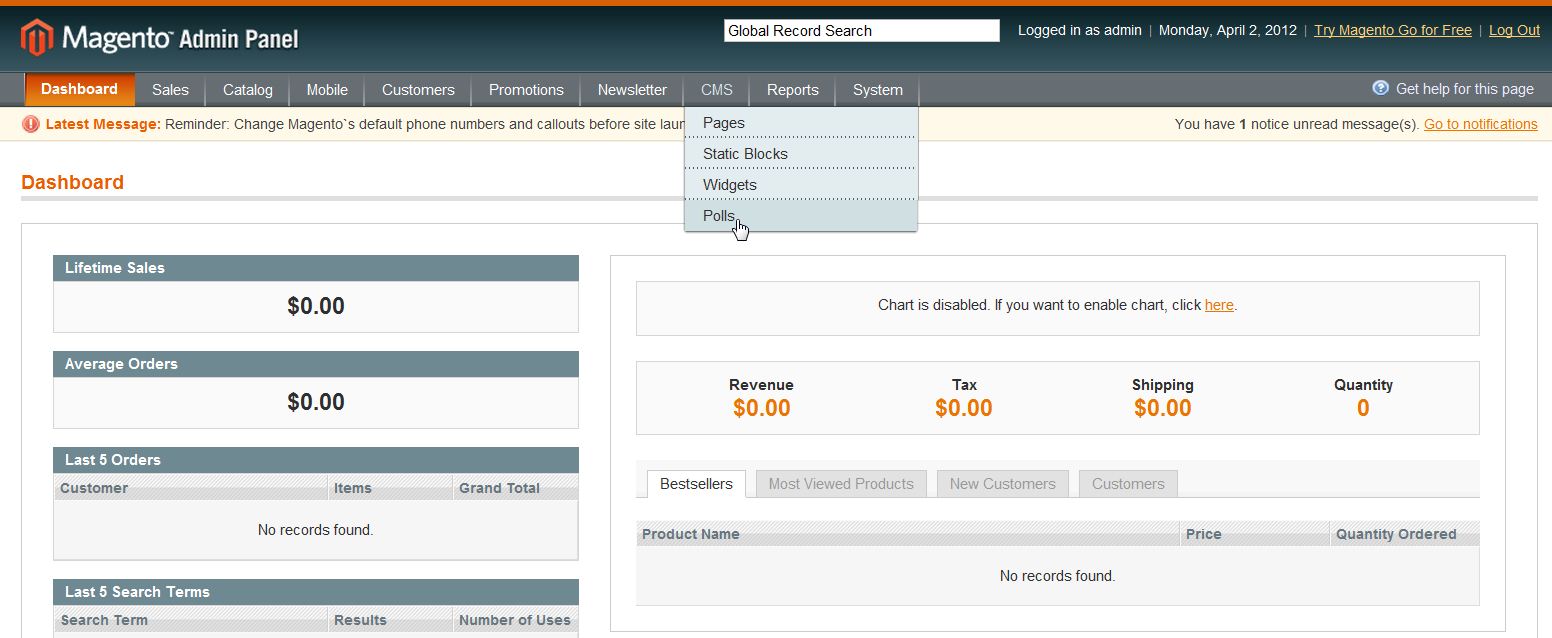Click the Results column header

coord(390,620)
